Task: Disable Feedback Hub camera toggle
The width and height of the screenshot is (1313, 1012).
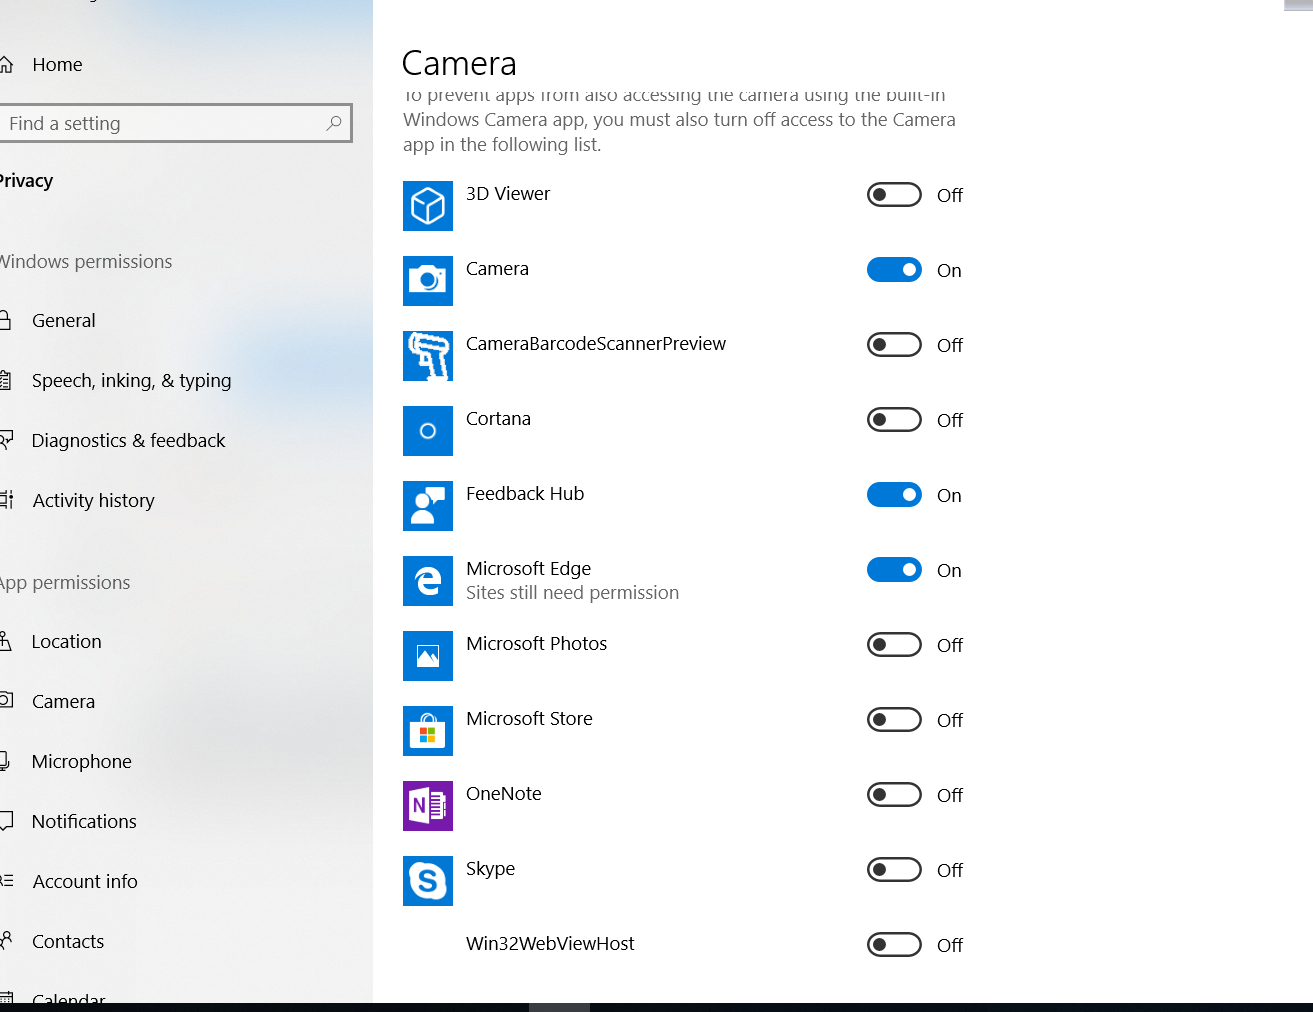Action: 894,495
